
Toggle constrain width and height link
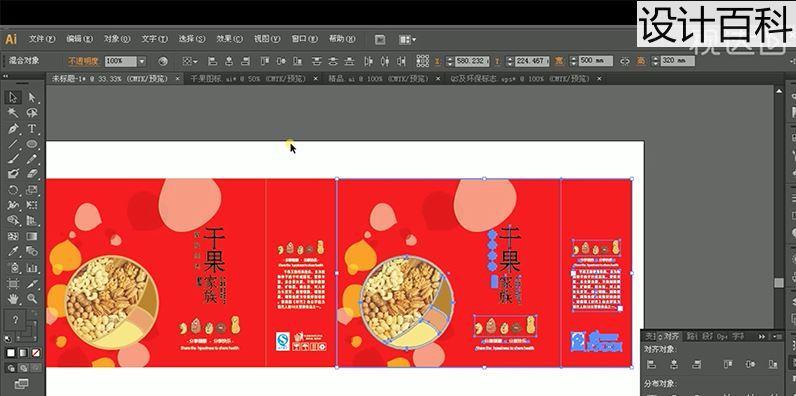click(x=625, y=61)
